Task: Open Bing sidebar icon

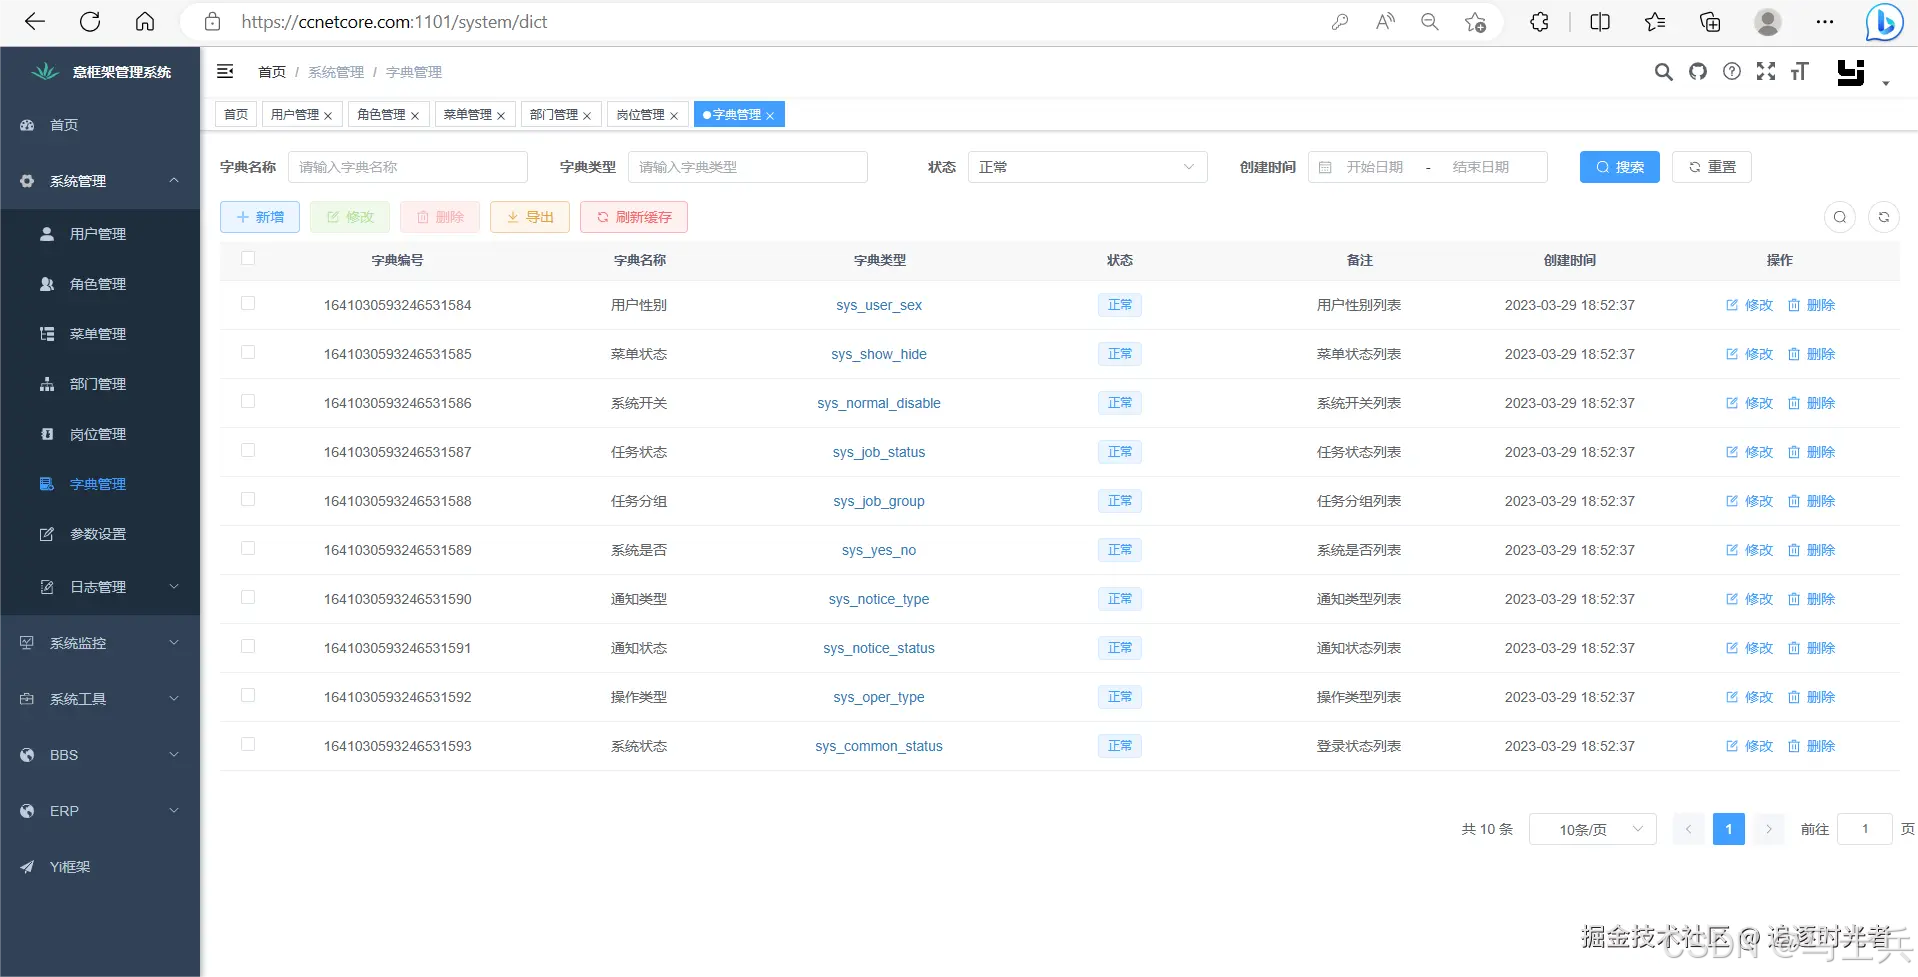Action: pyautogui.click(x=1884, y=22)
